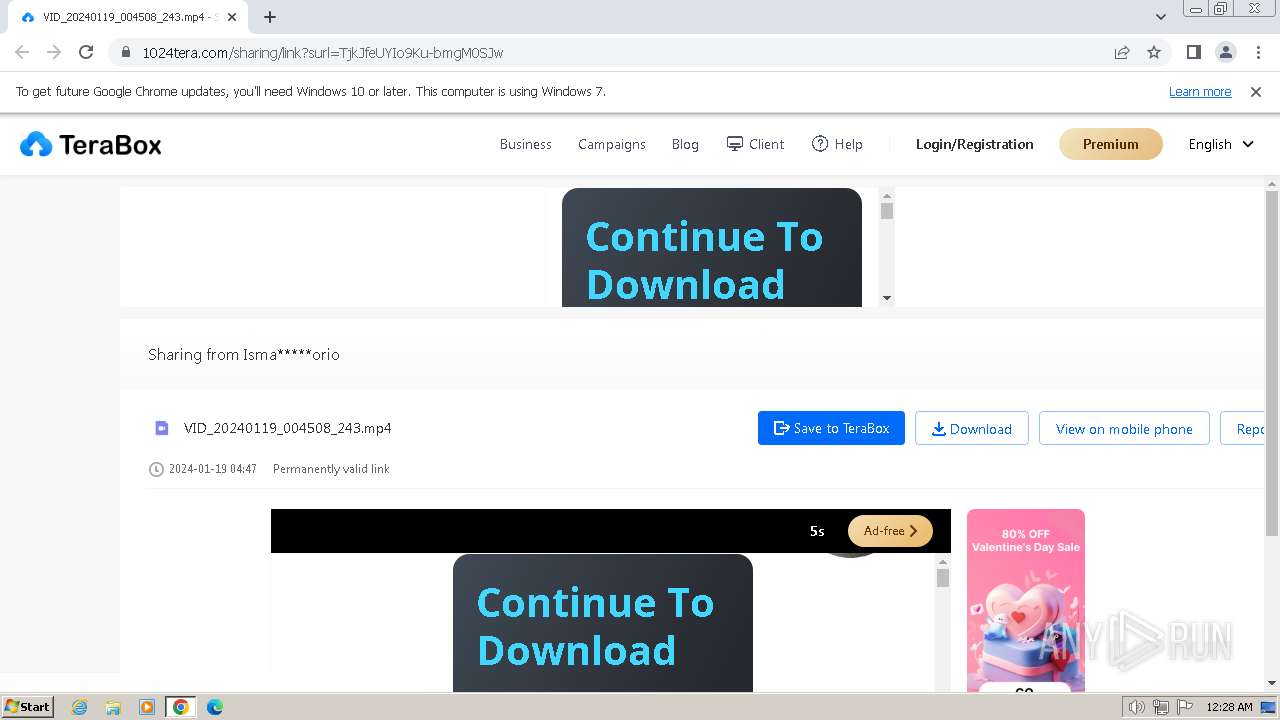The image size is (1280, 720).
Task: Click the Premium button
Action: click(1110, 144)
